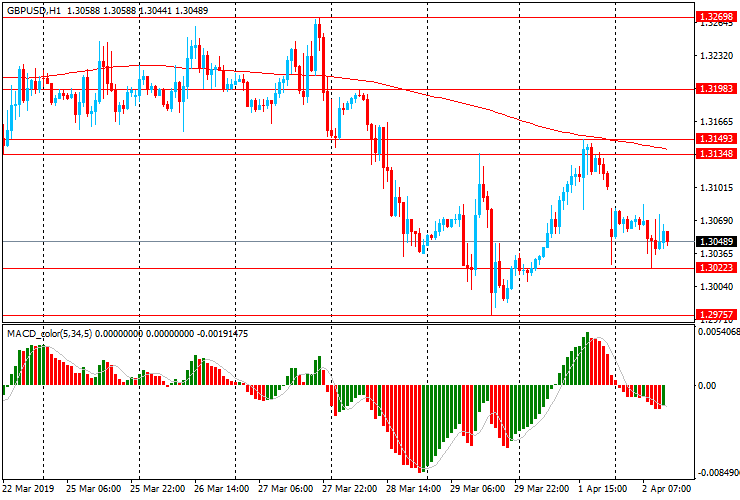The image size is (740, 500).
Task: Click the MACD scale -0.008490 value
Action: point(719,473)
